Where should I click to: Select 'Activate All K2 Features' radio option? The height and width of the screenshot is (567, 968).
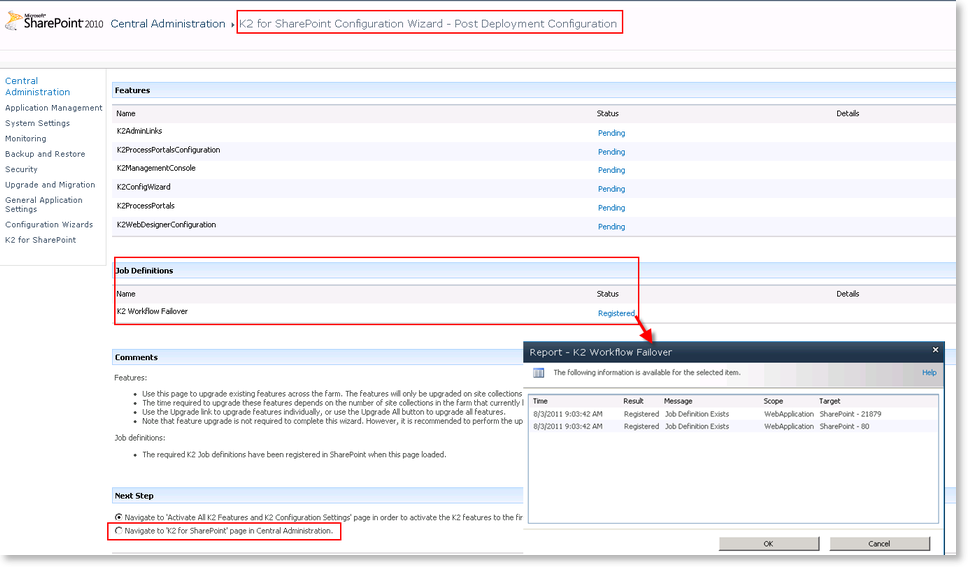pyautogui.click(x=119, y=517)
